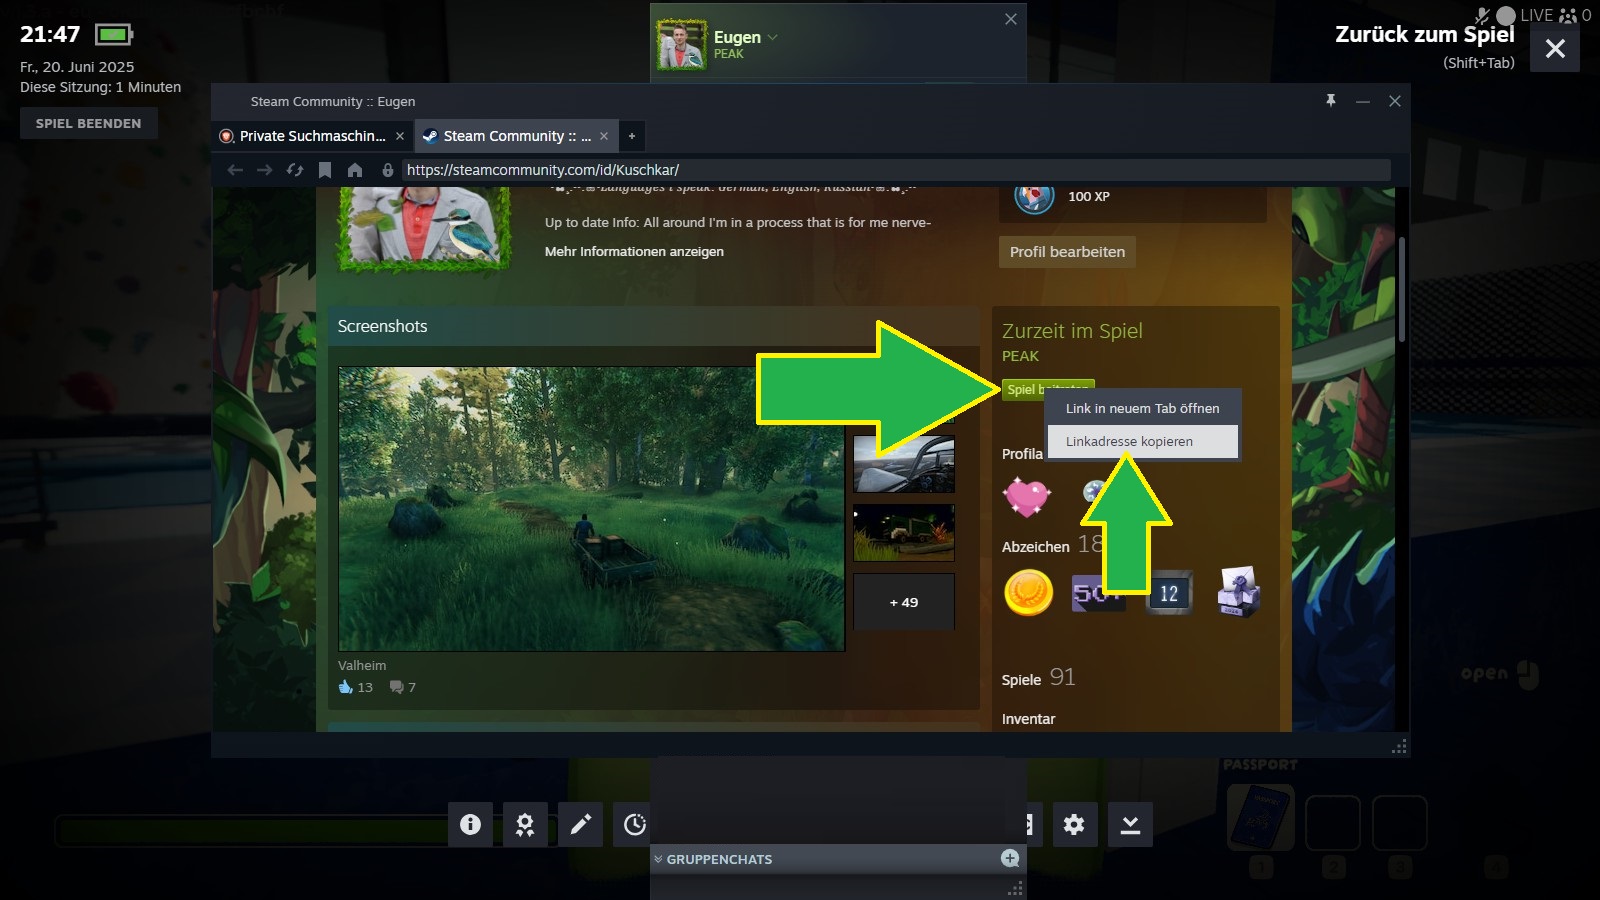This screenshot has width=1600, height=900.
Task: Close the Private Suchmaschine tab
Action: (400, 136)
